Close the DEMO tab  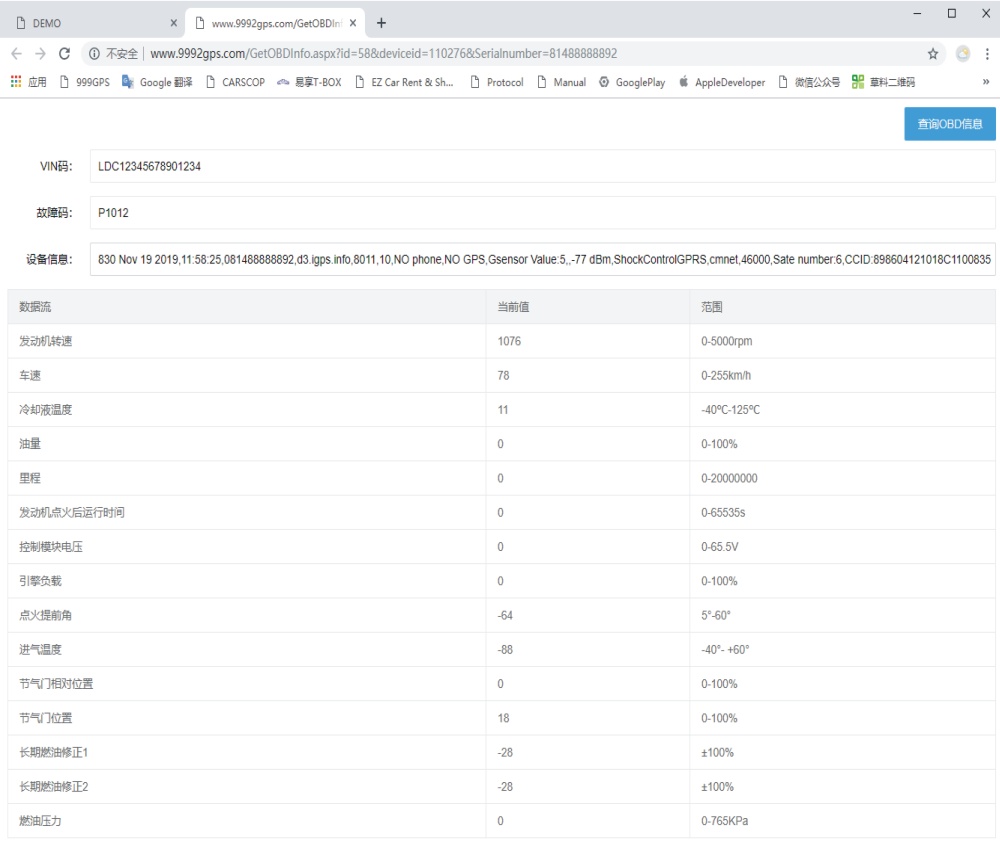(173, 23)
